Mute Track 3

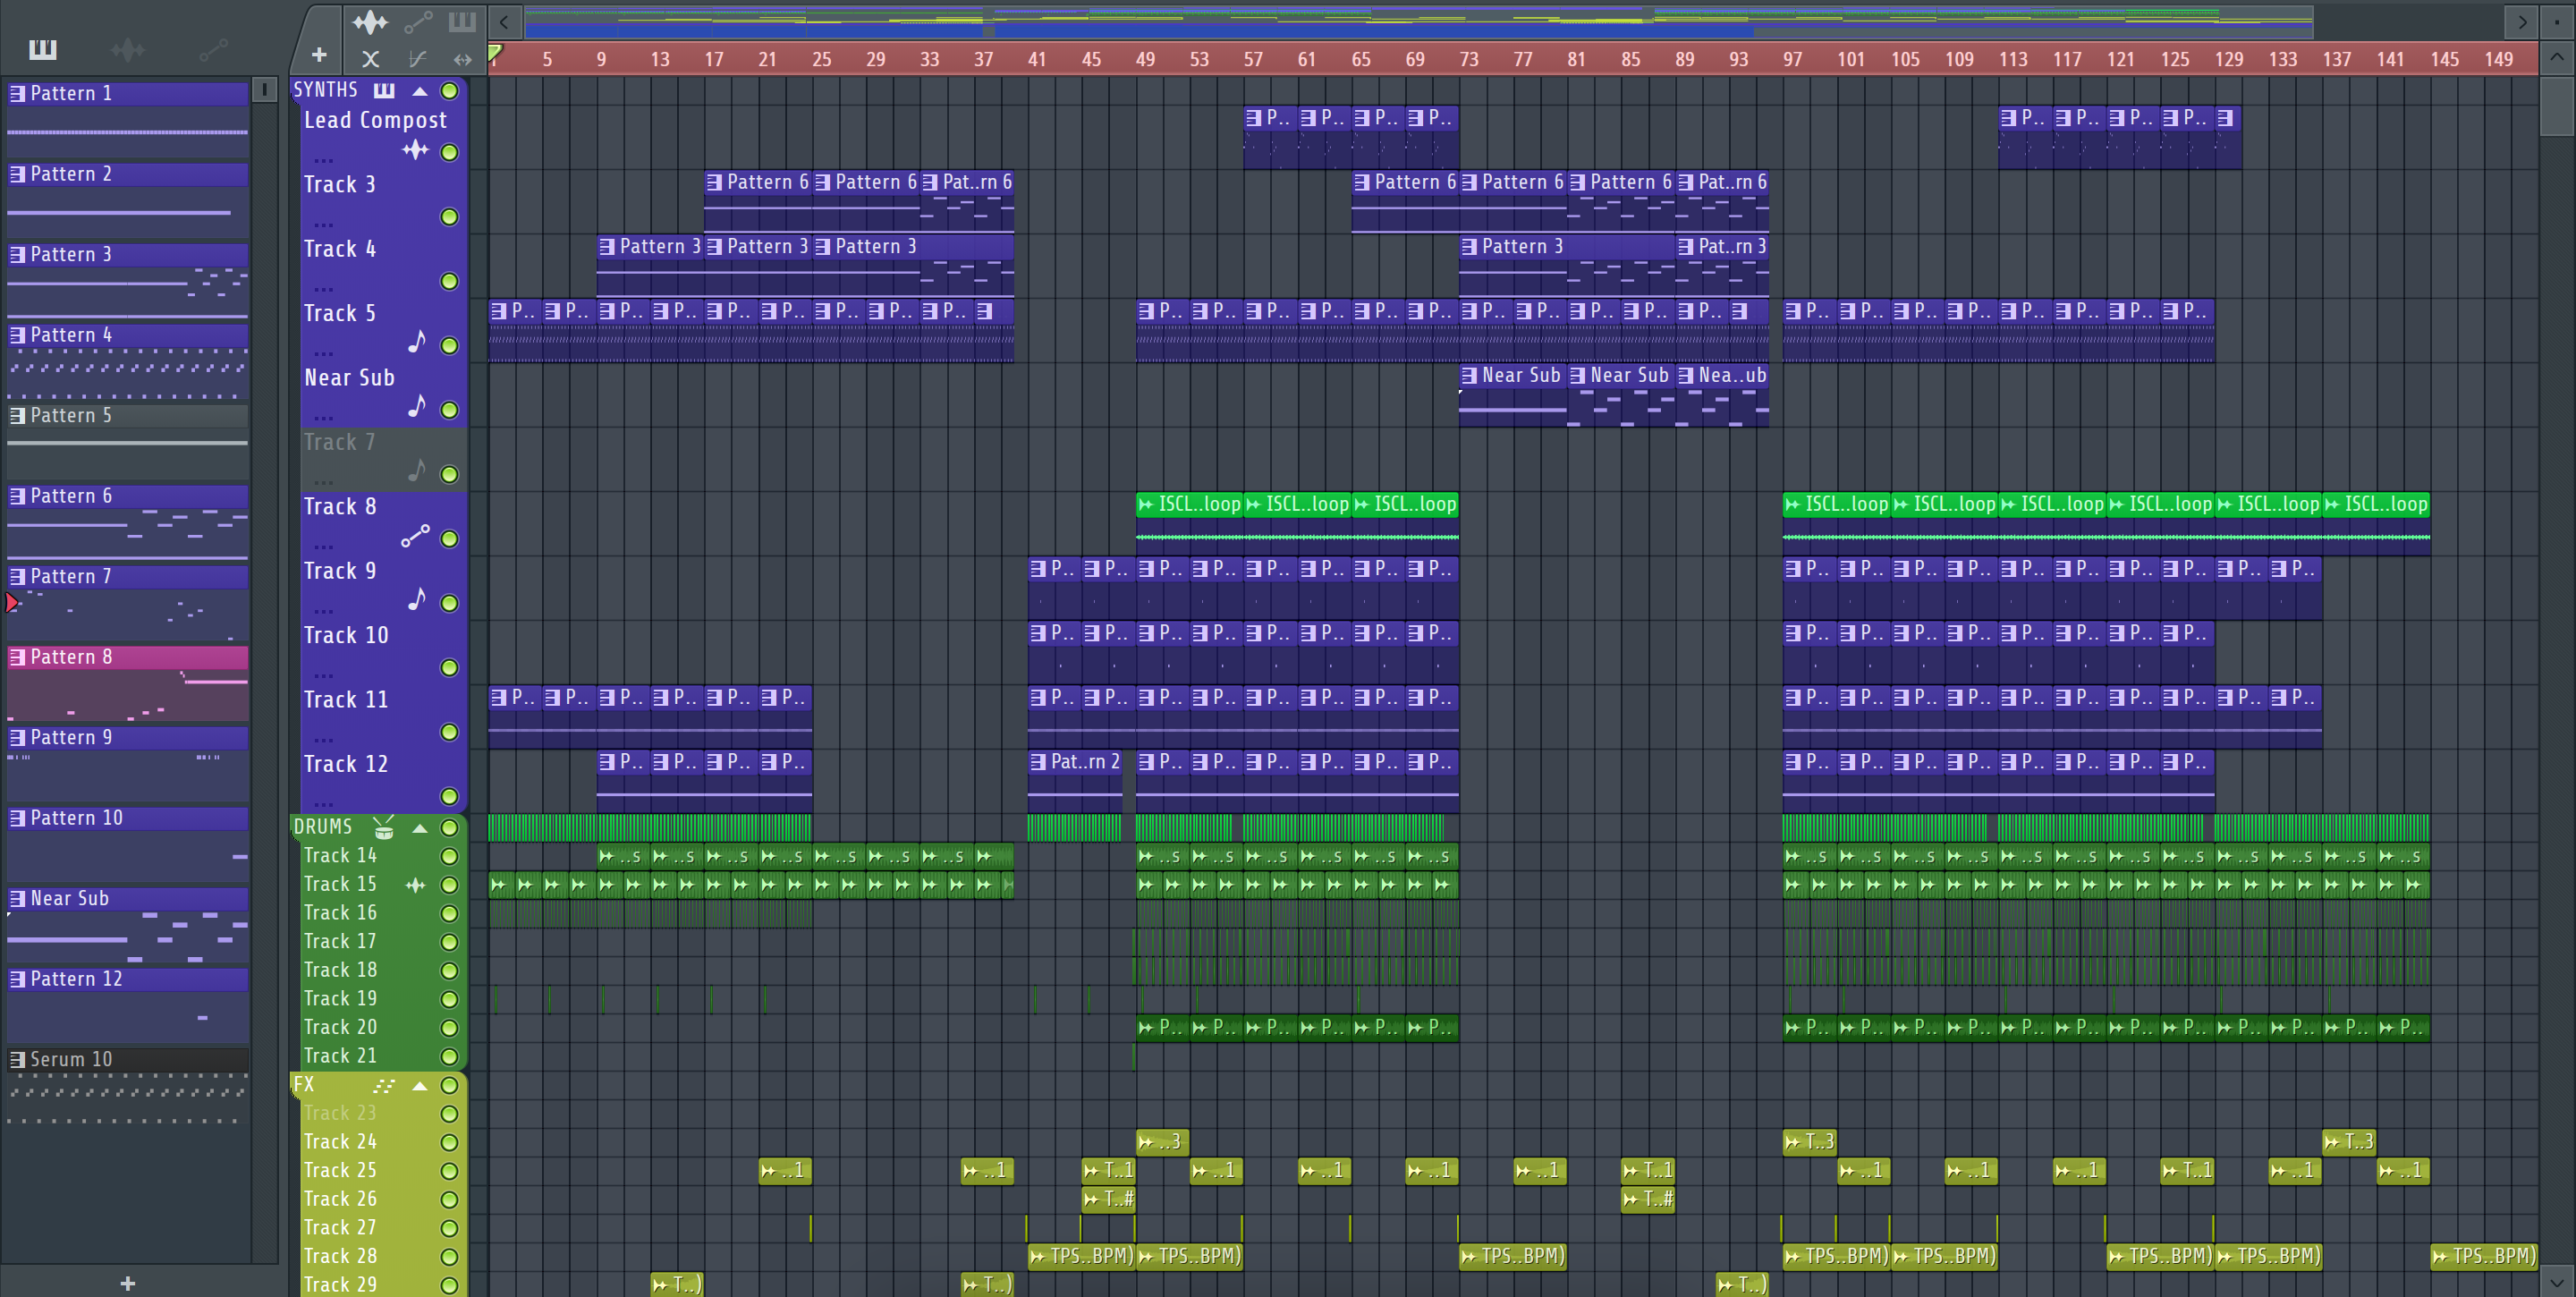[x=450, y=217]
